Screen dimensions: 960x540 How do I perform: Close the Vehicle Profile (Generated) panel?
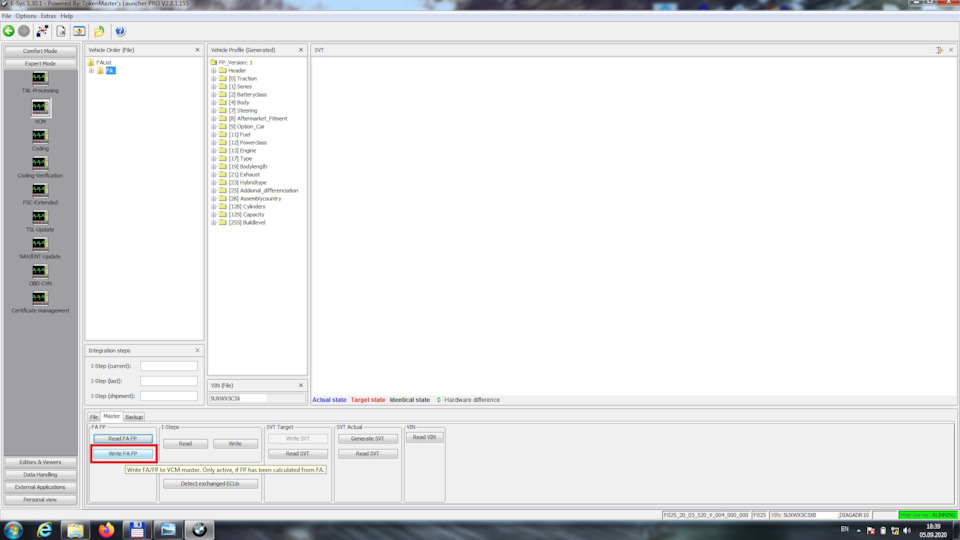click(301, 50)
